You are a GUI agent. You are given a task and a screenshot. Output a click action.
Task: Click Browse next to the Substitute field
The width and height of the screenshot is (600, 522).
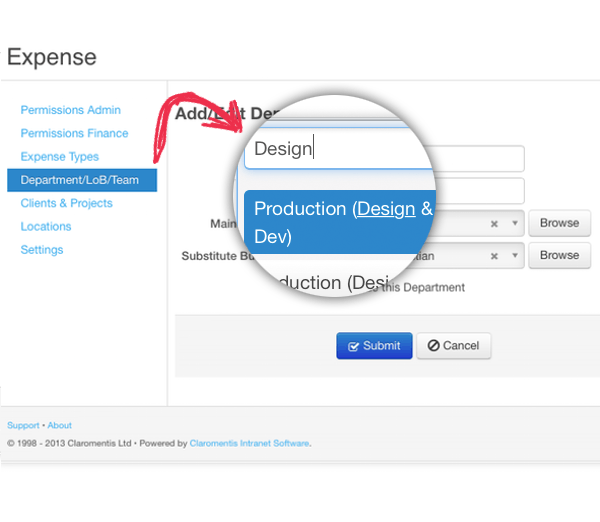click(559, 255)
